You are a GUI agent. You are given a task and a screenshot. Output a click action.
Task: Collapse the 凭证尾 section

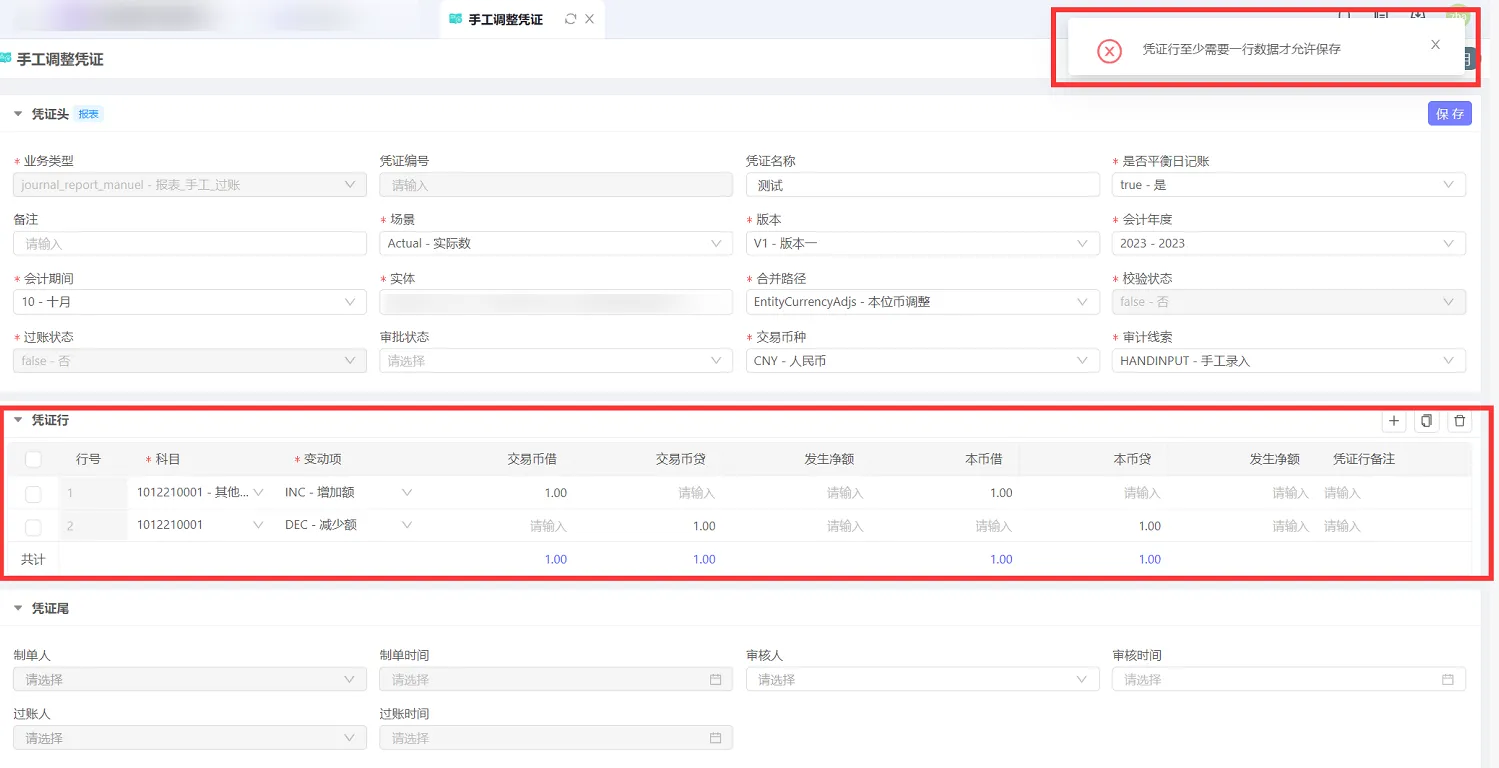point(18,608)
